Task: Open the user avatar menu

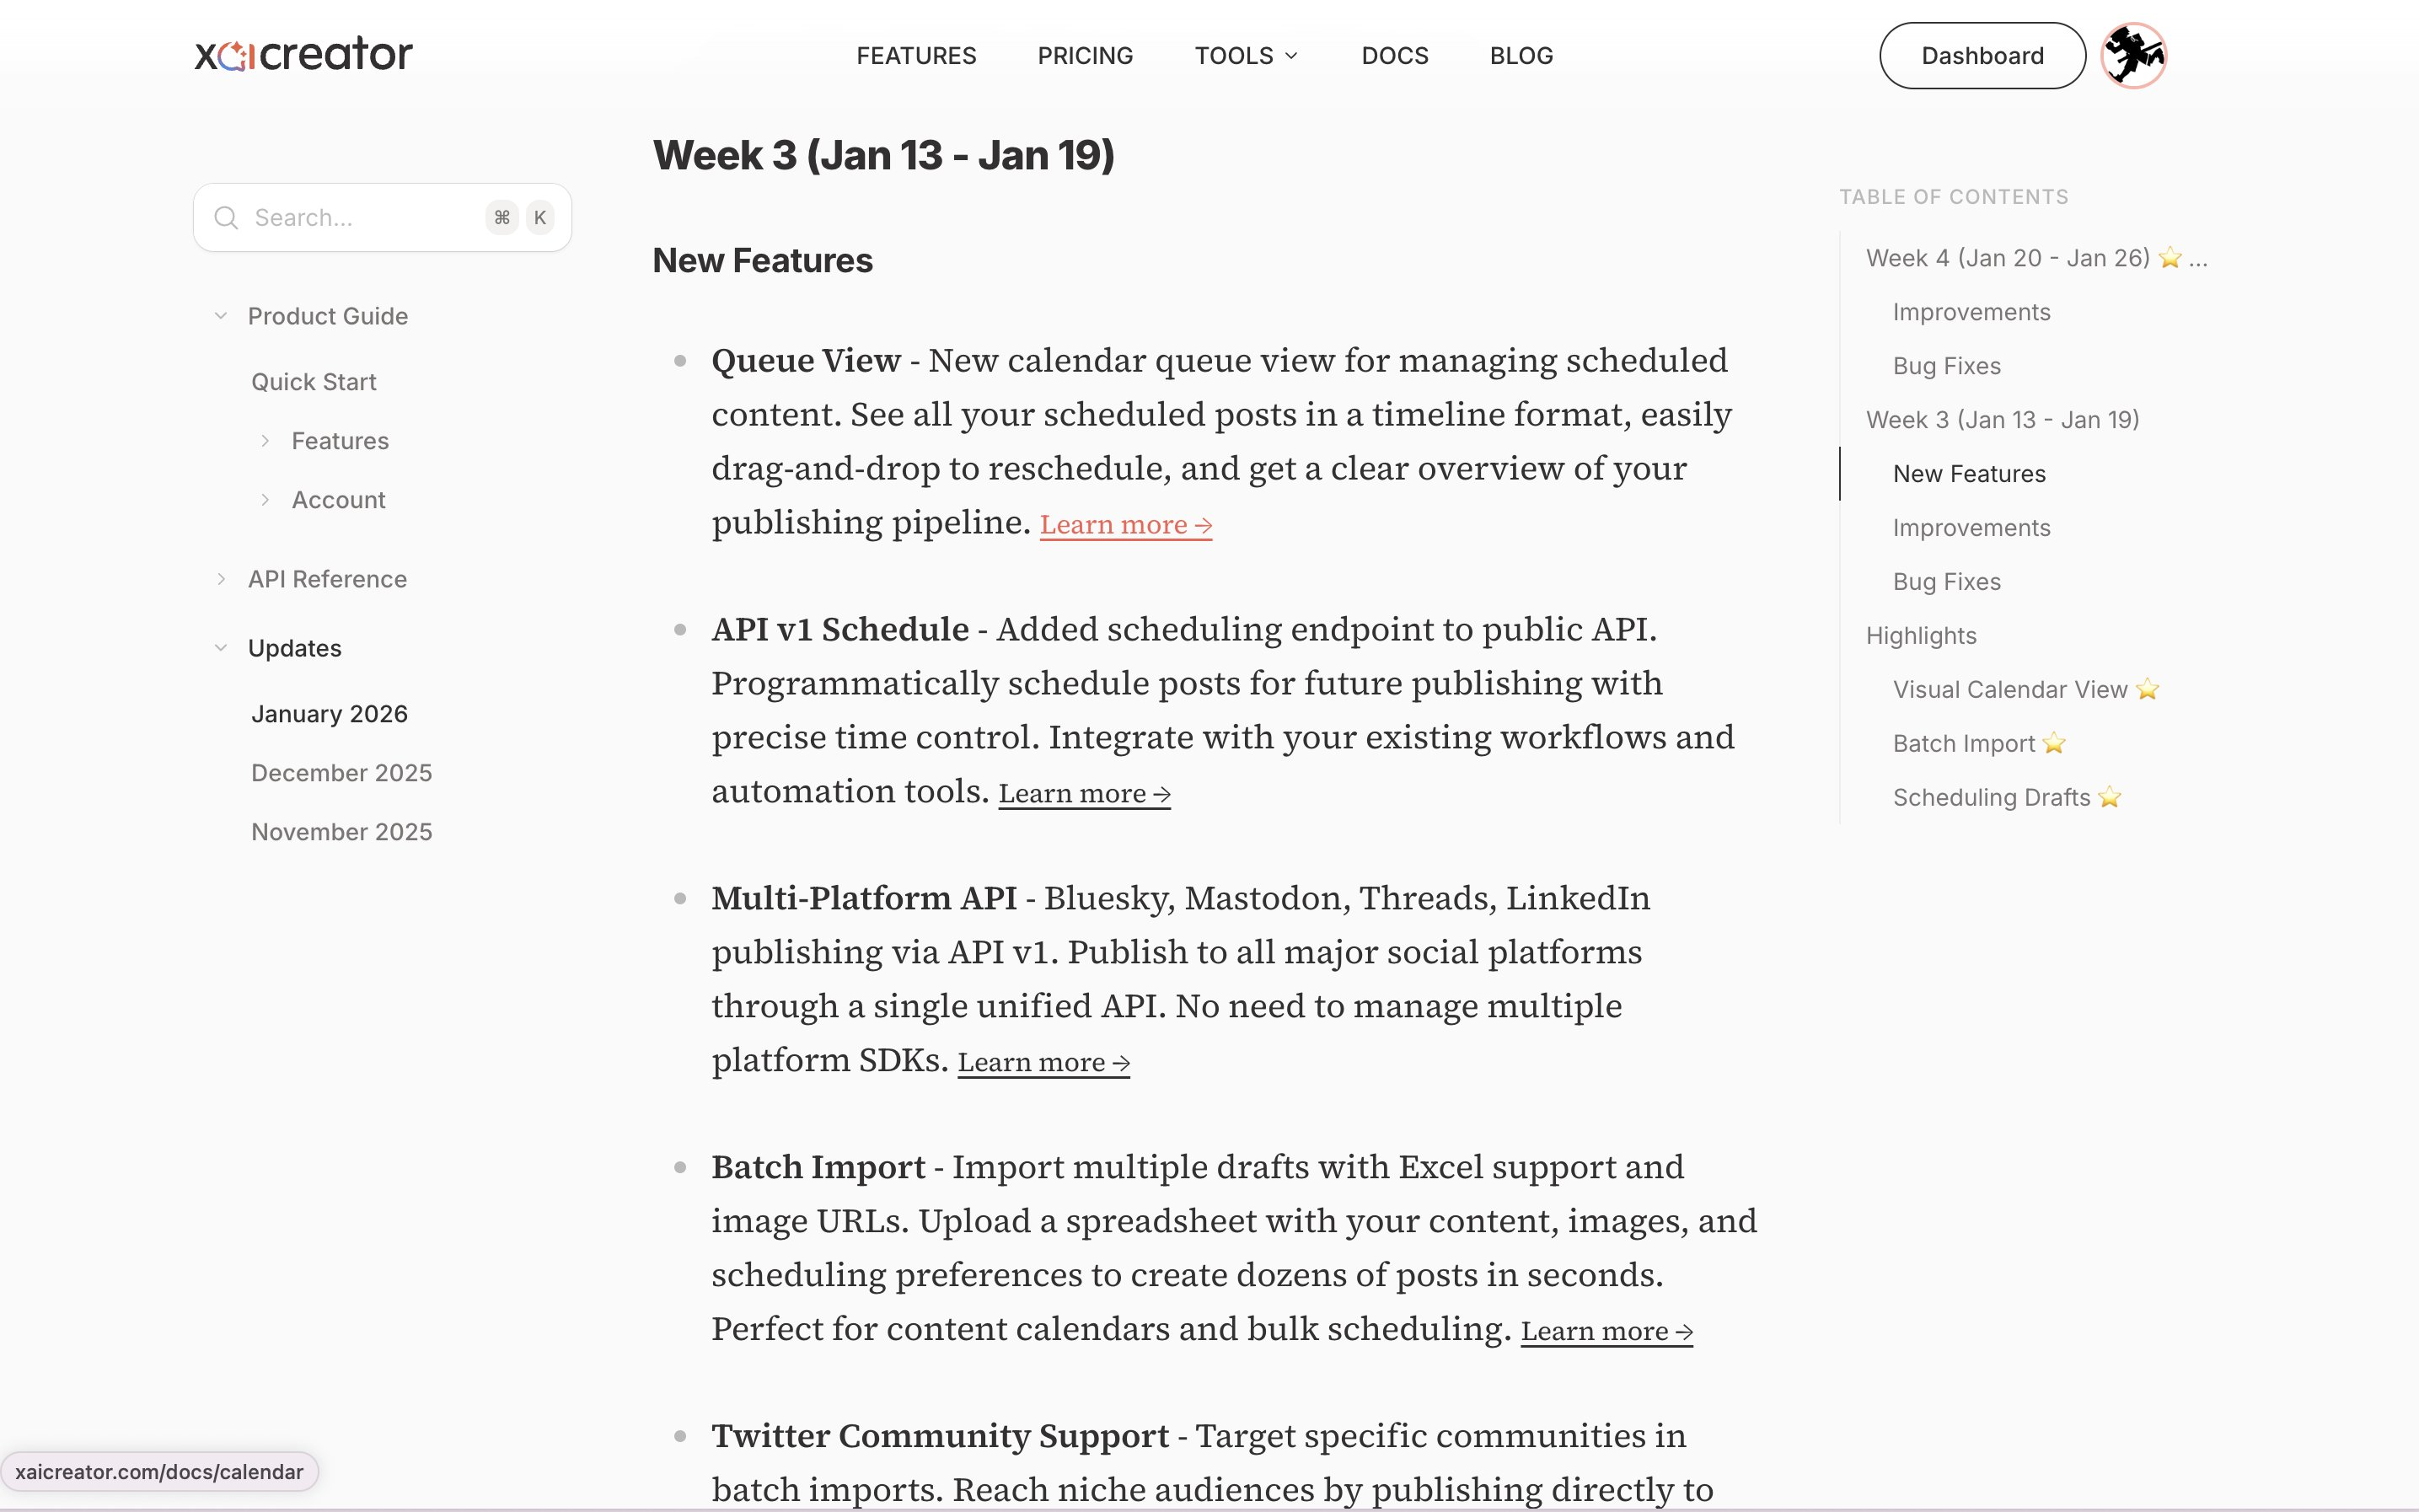Action: [2132, 55]
